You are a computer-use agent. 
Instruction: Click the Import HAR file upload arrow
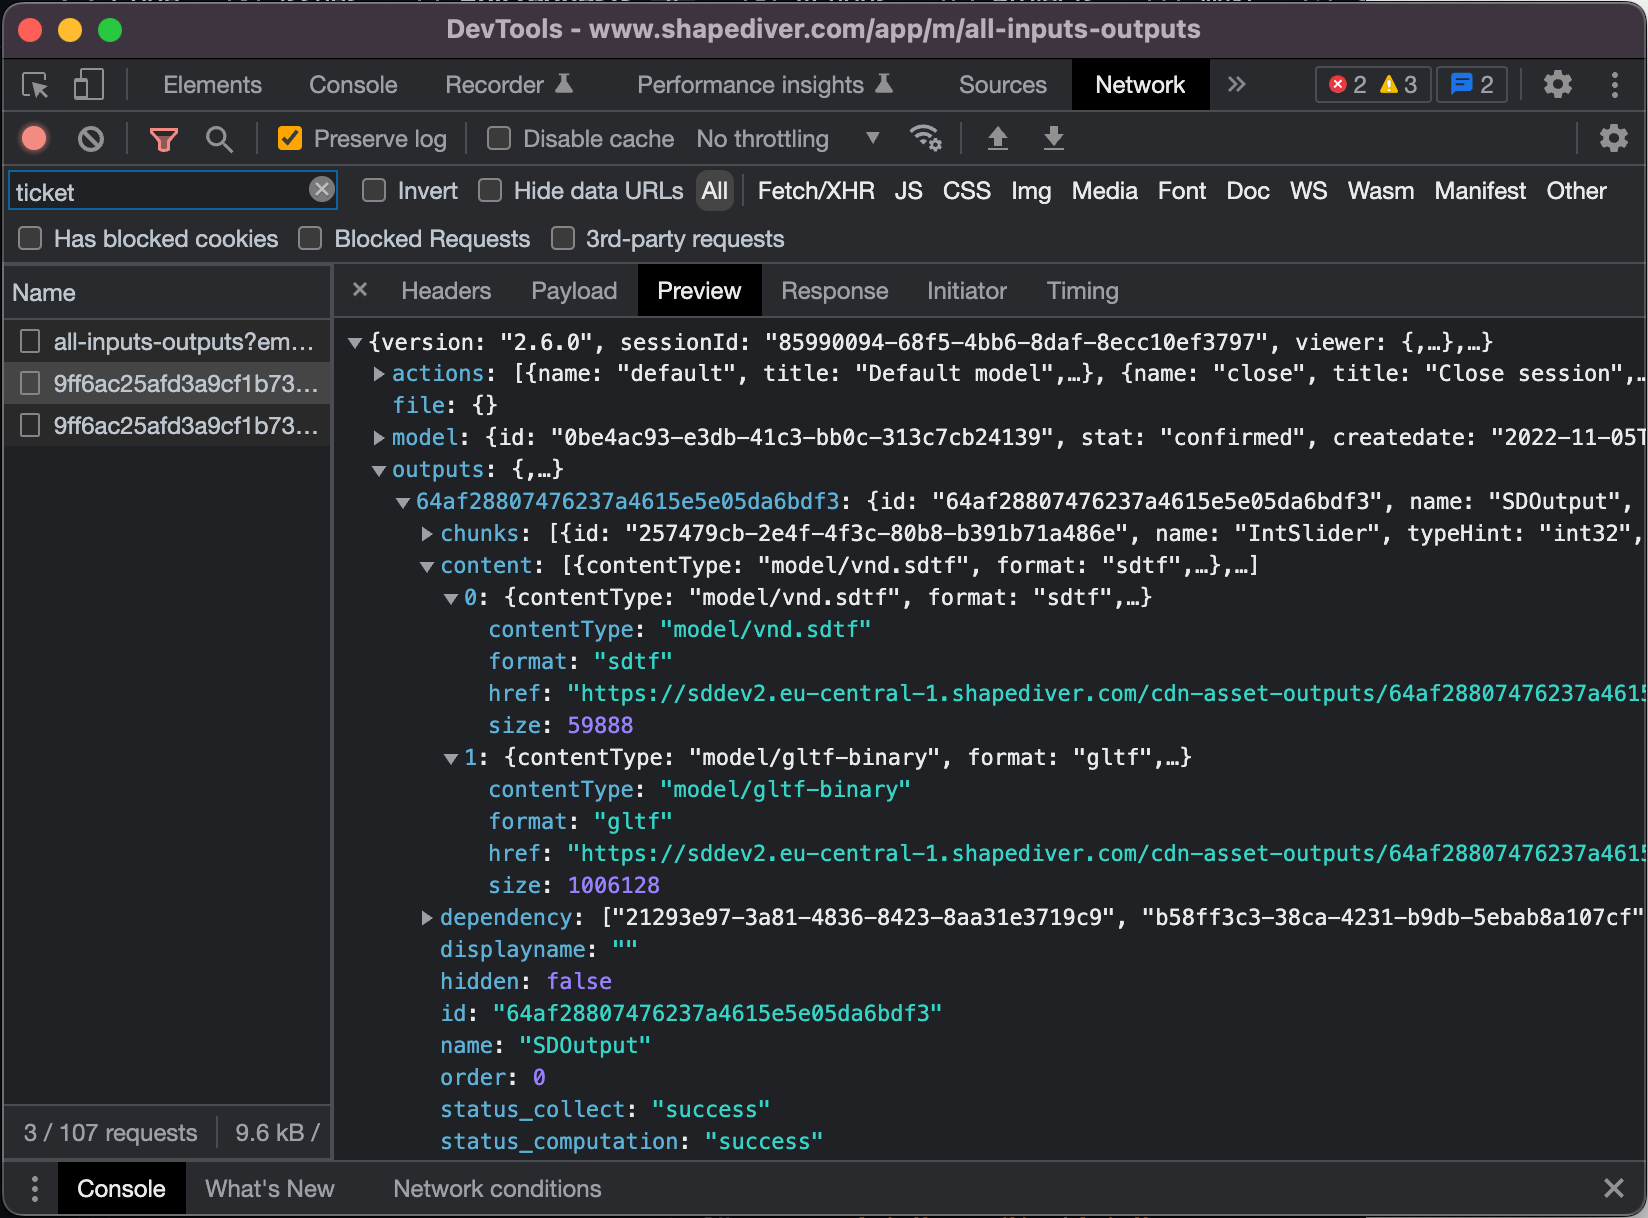coord(997,139)
